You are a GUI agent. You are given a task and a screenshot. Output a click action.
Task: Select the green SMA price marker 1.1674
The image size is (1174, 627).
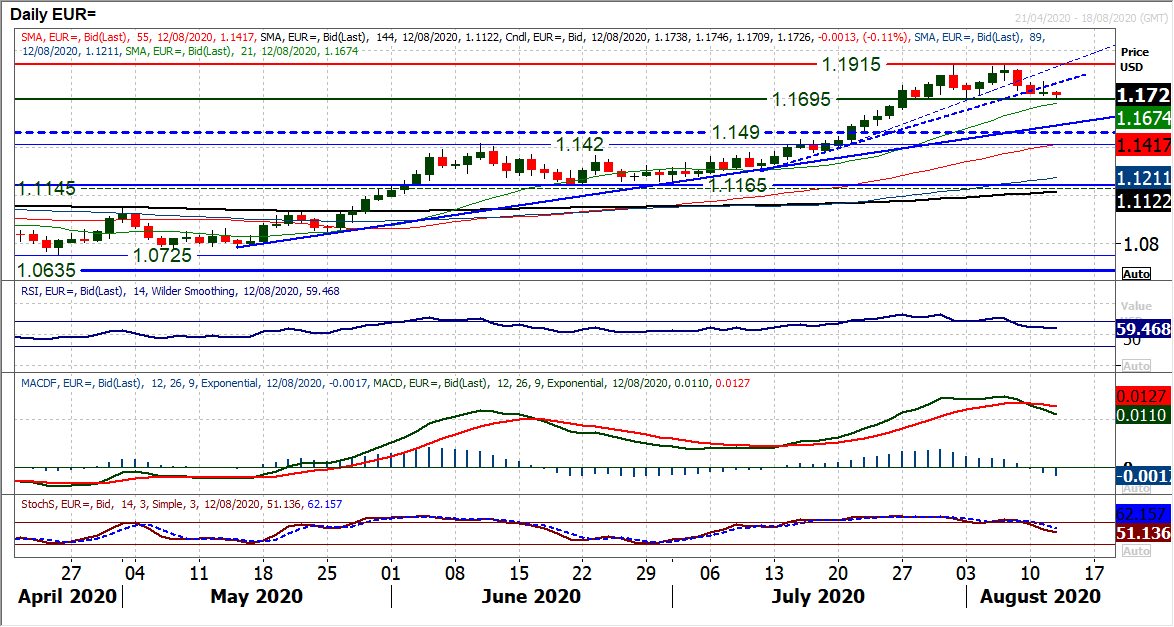(x=1144, y=117)
